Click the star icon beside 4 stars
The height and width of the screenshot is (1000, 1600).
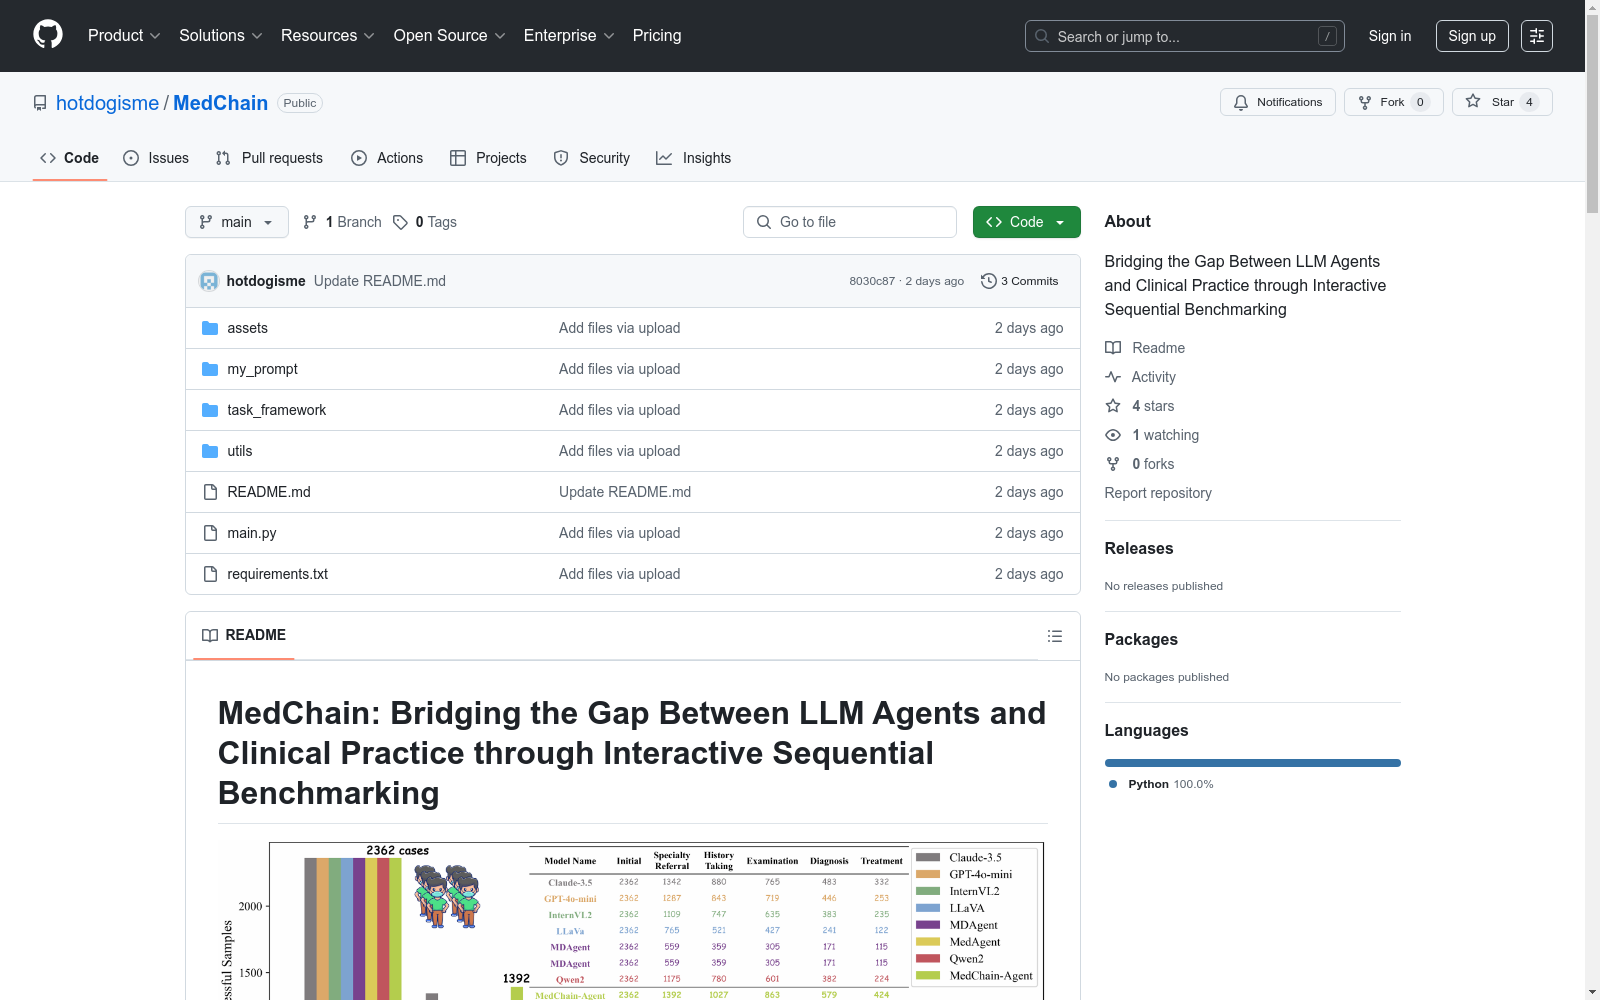click(1113, 406)
